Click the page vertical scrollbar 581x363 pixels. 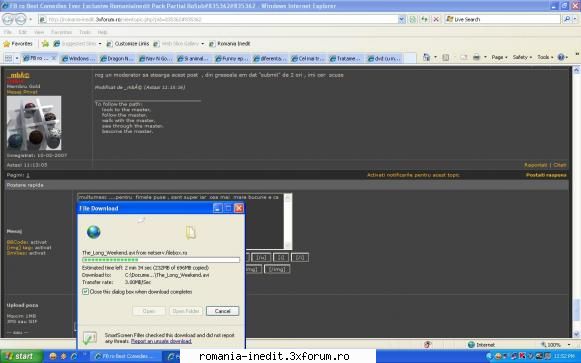pos(576,202)
